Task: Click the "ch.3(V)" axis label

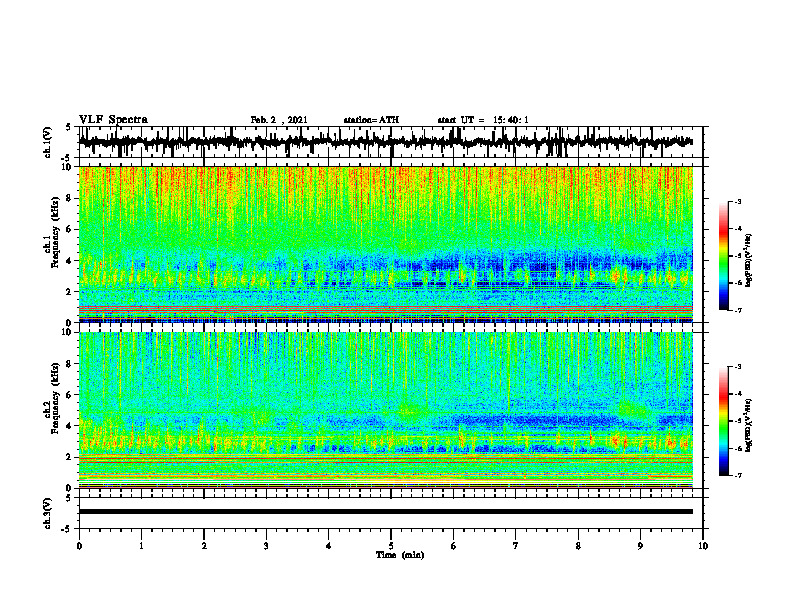Action: pos(48,513)
